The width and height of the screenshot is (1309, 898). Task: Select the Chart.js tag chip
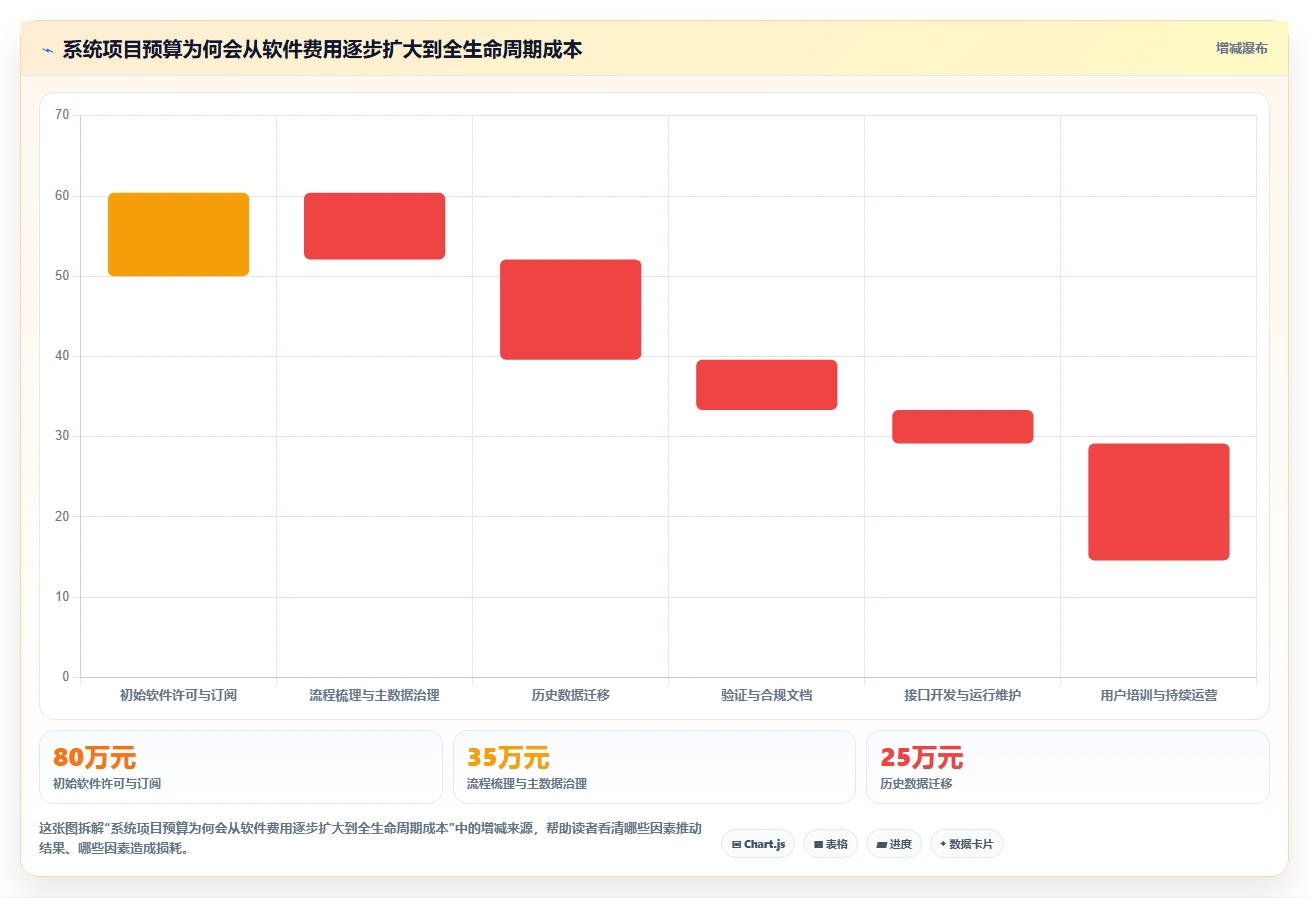[x=758, y=844]
